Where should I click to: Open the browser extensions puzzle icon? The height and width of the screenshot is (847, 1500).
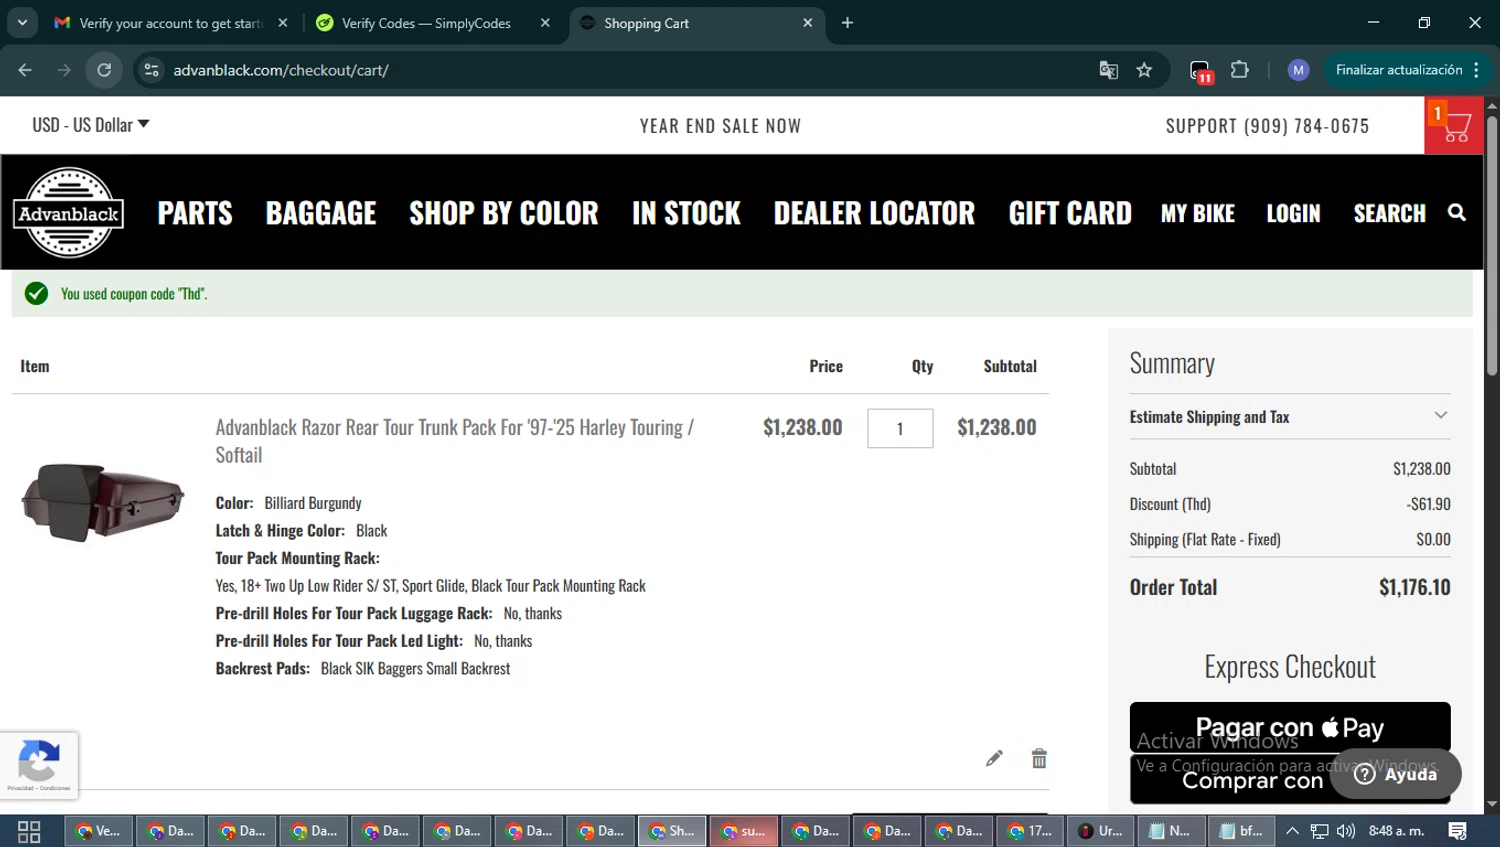point(1240,70)
